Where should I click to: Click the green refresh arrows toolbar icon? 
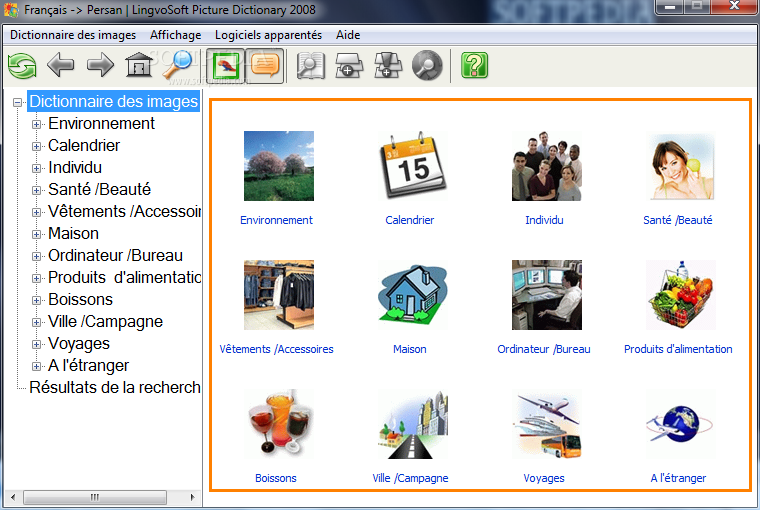tap(22, 65)
